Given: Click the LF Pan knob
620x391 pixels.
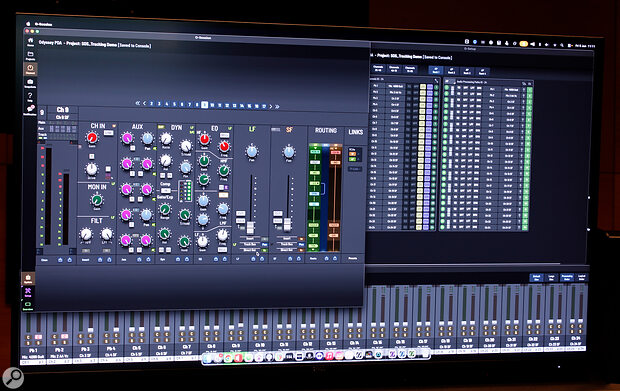Looking at the screenshot, I should pyautogui.click(x=252, y=151).
